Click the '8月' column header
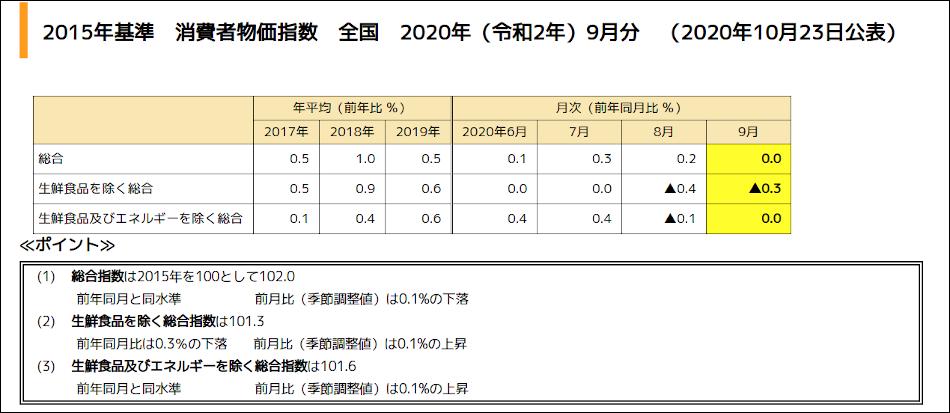This screenshot has height=413, width=950. [664, 132]
